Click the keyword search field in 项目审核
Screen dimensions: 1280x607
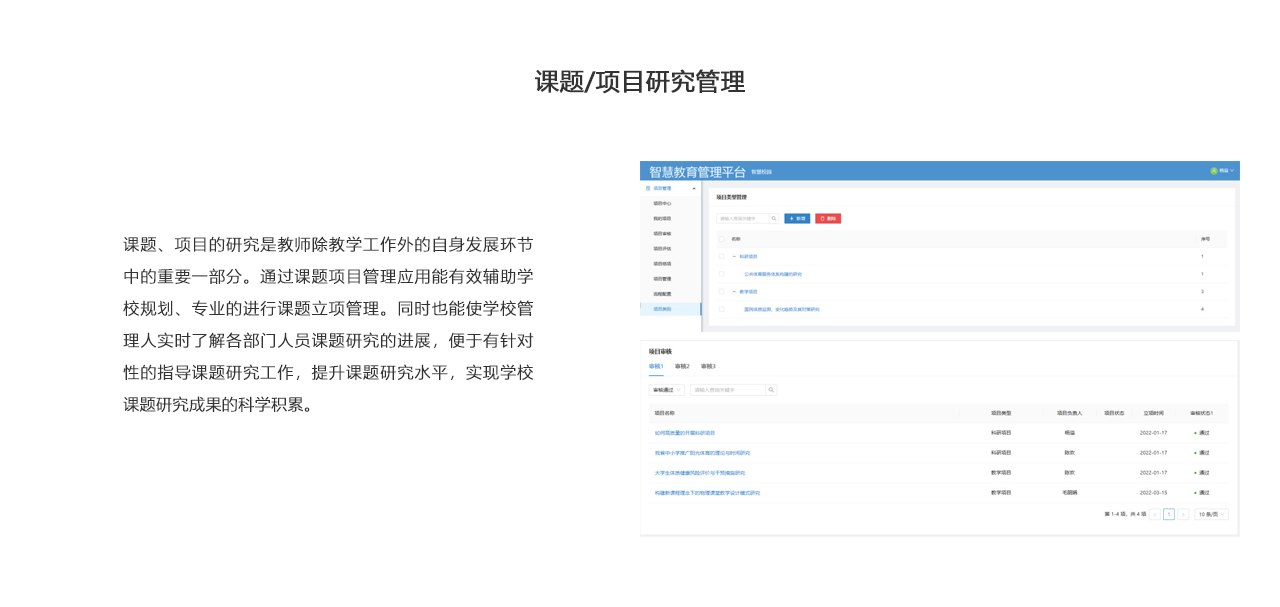[727, 390]
